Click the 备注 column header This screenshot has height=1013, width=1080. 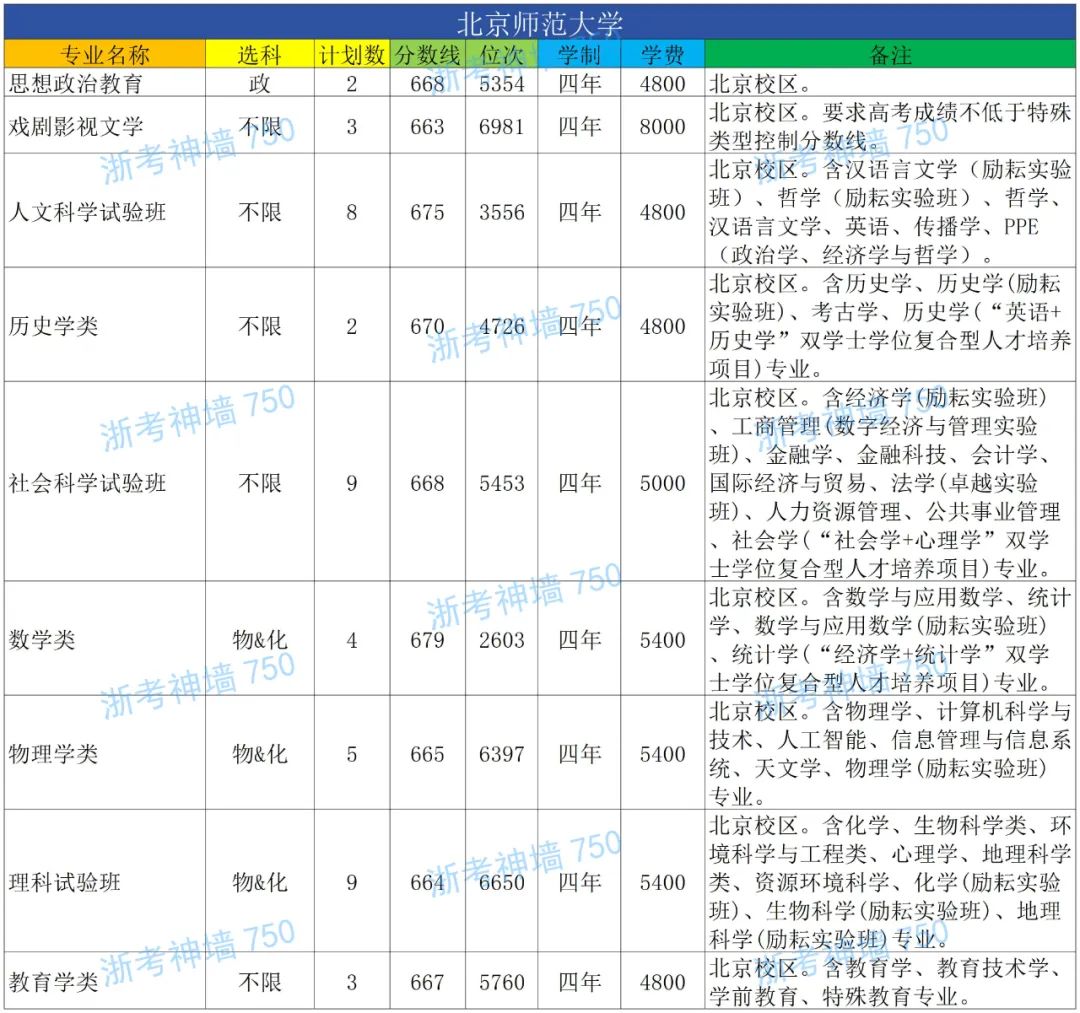tap(890, 54)
